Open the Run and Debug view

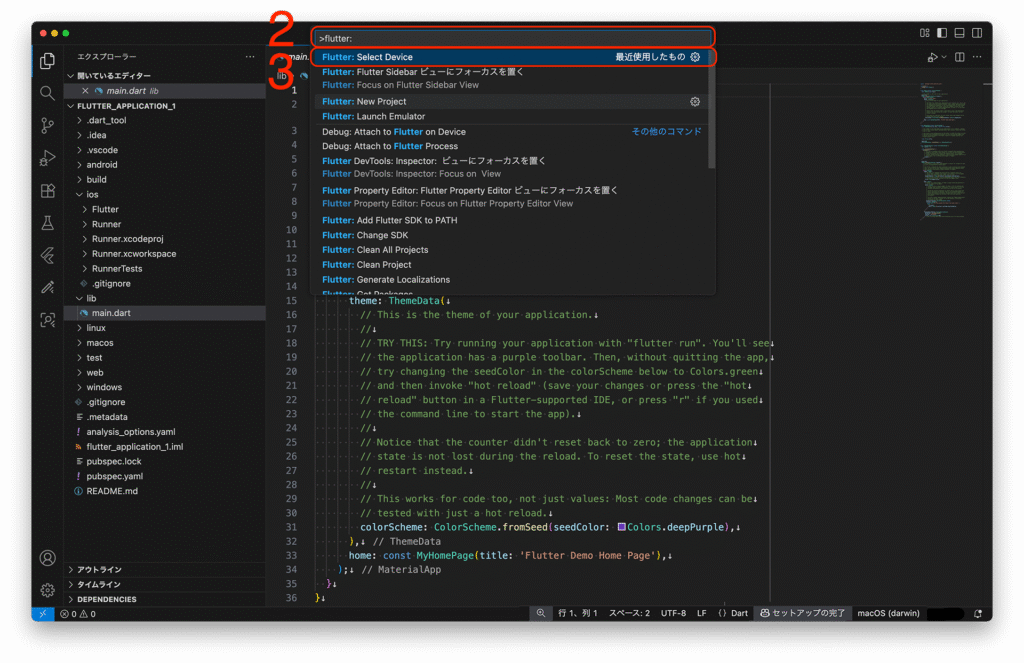pyautogui.click(x=47, y=158)
